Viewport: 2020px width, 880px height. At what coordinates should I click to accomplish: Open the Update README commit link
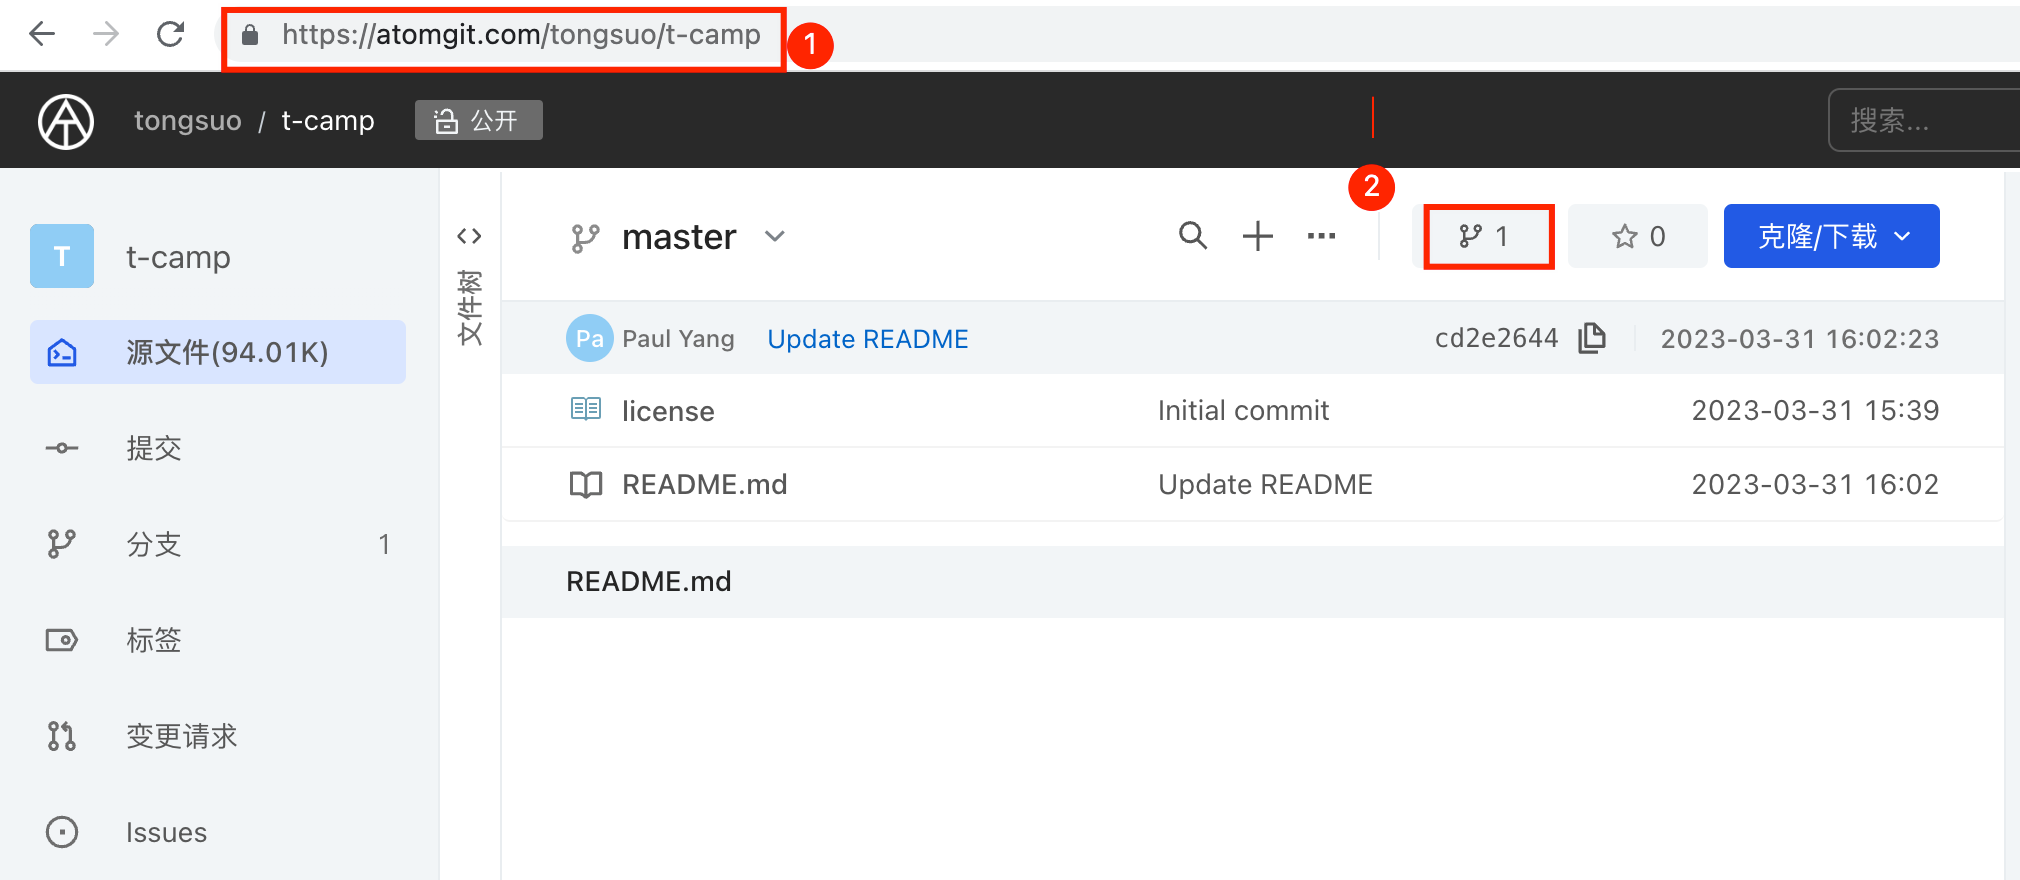(867, 339)
